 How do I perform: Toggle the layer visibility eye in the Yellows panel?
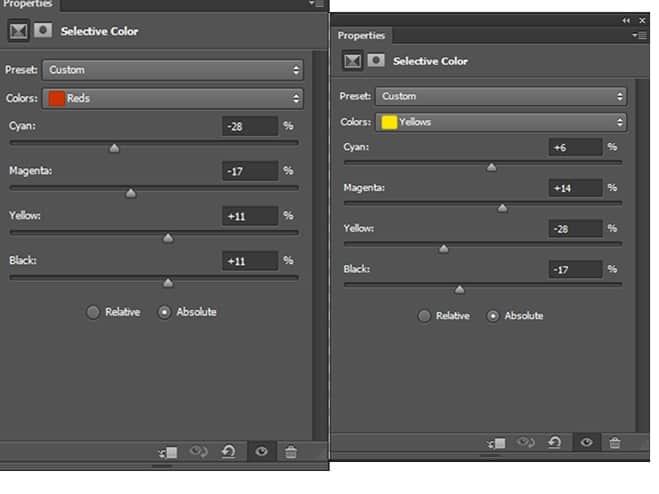click(x=586, y=442)
